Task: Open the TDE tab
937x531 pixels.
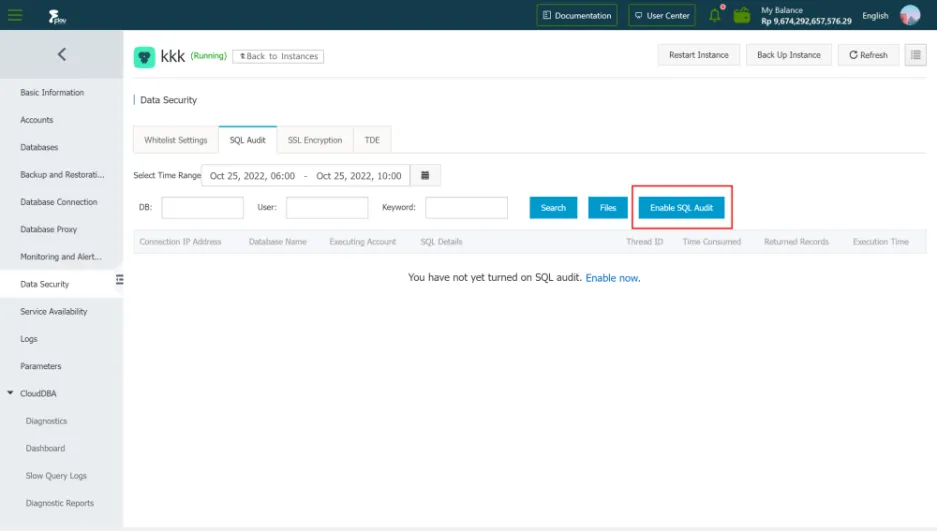Action: click(372, 140)
